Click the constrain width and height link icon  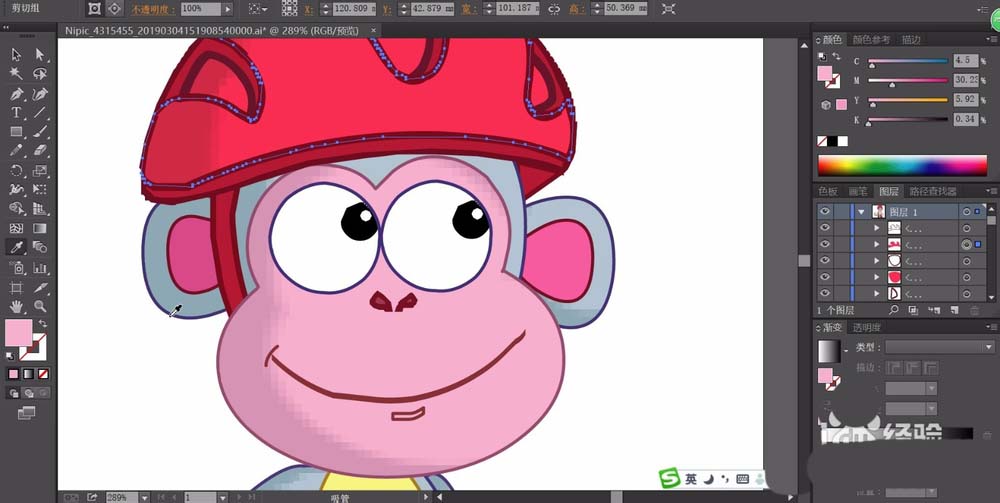[554, 9]
